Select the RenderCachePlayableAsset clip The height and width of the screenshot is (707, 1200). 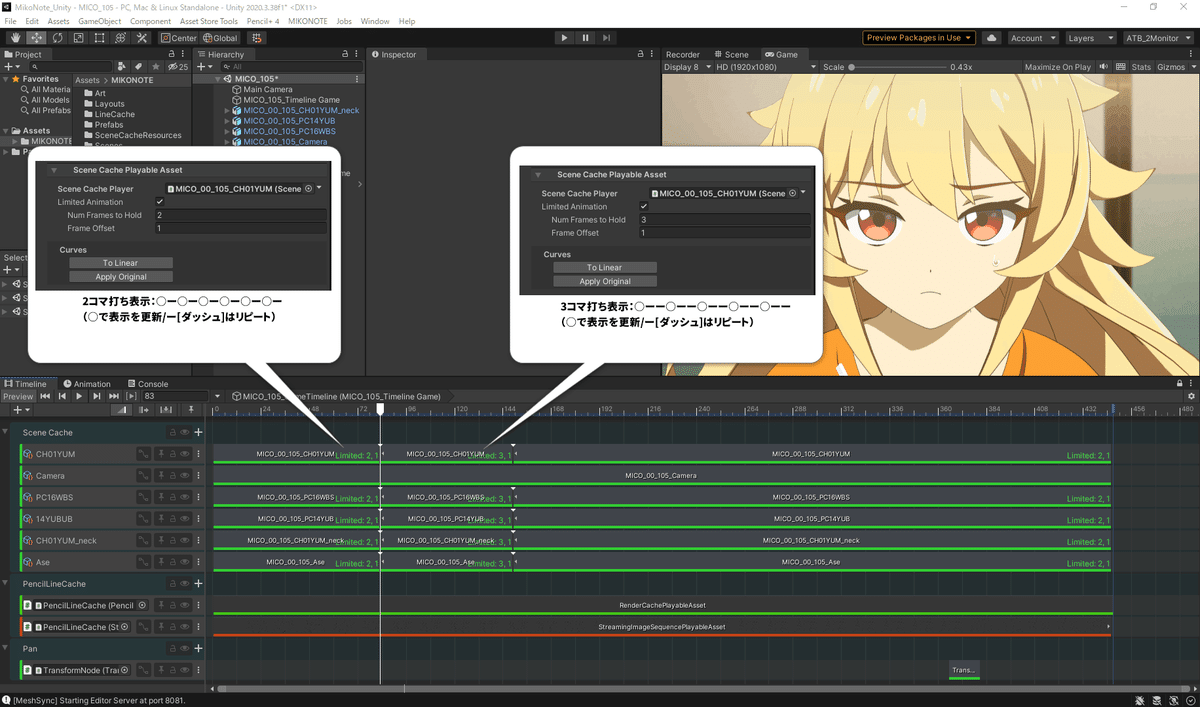tap(662, 606)
